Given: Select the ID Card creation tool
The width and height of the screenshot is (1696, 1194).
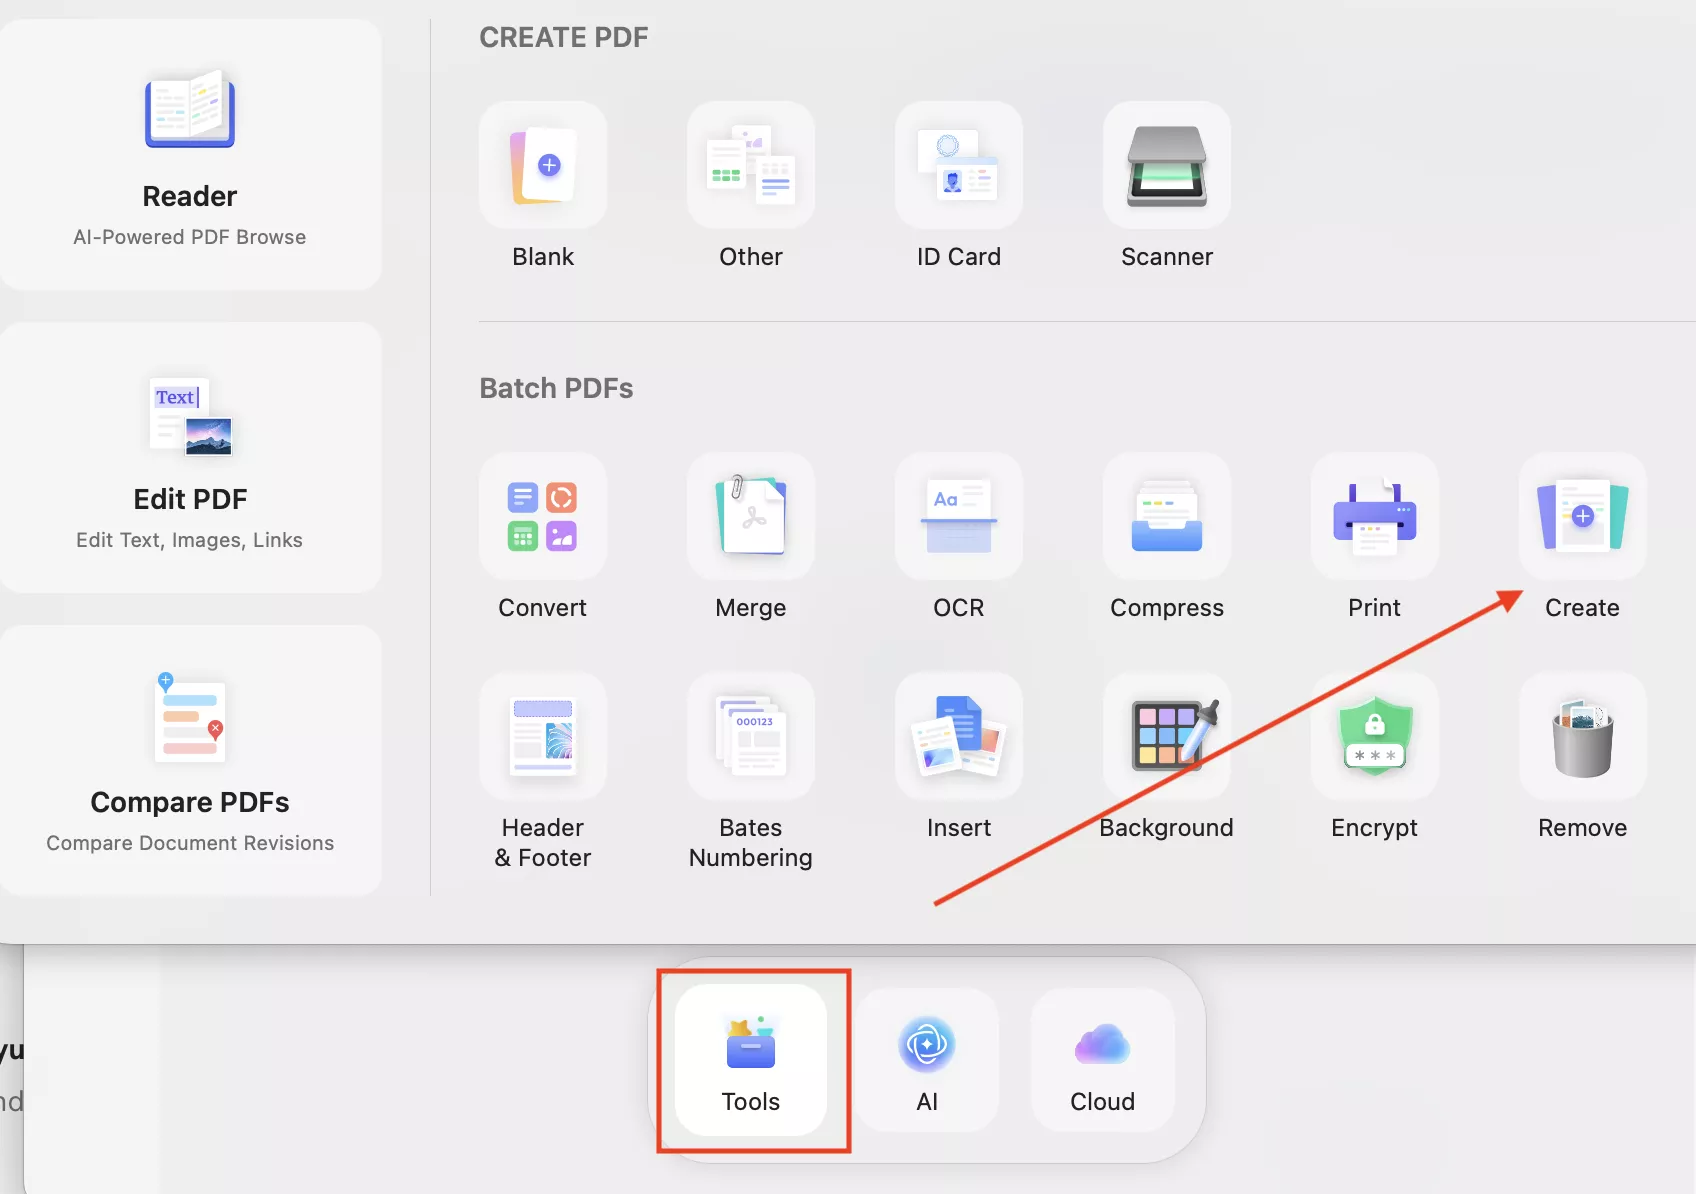Looking at the screenshot, I should (958, 165).
